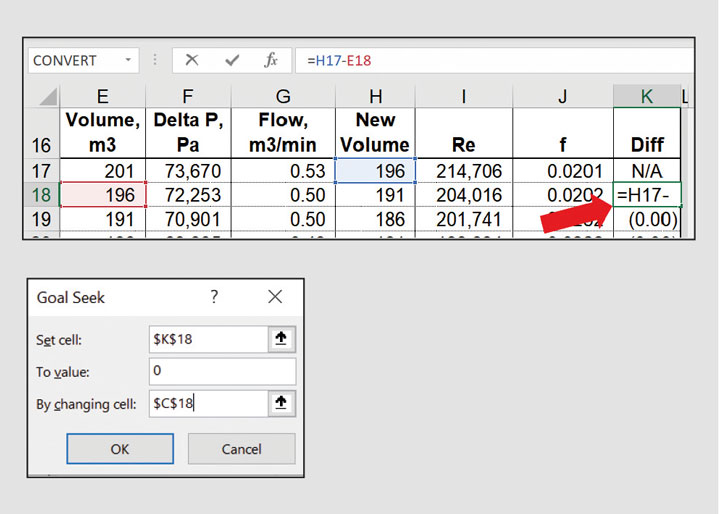The image size is (720, 514).
Task: Select row 18 header
Action: (x=41, y=194)
